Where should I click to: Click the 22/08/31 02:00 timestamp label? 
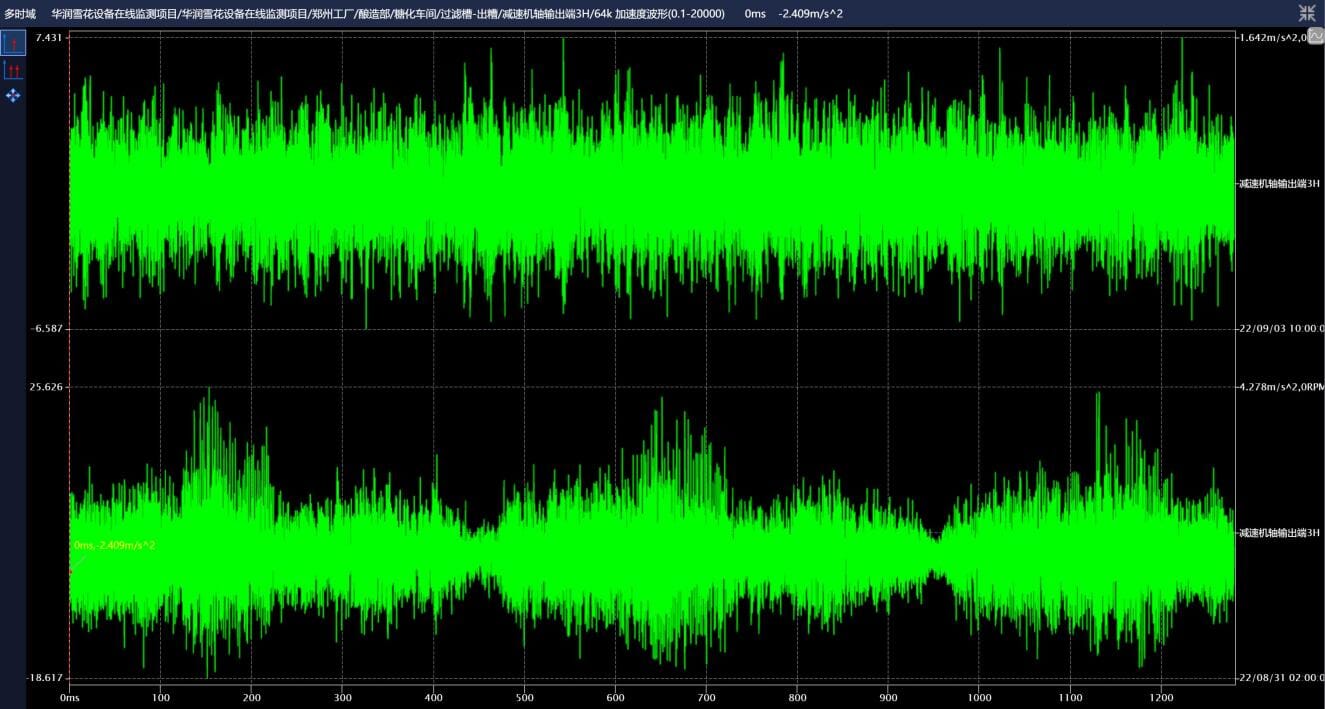pyautogui.click(x=1281, y=678)
